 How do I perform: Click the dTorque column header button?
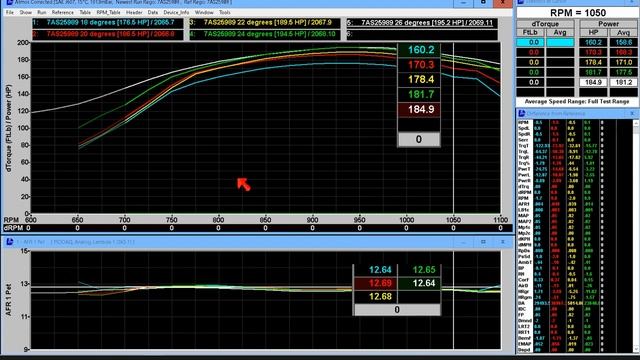[x=545, y=24]
